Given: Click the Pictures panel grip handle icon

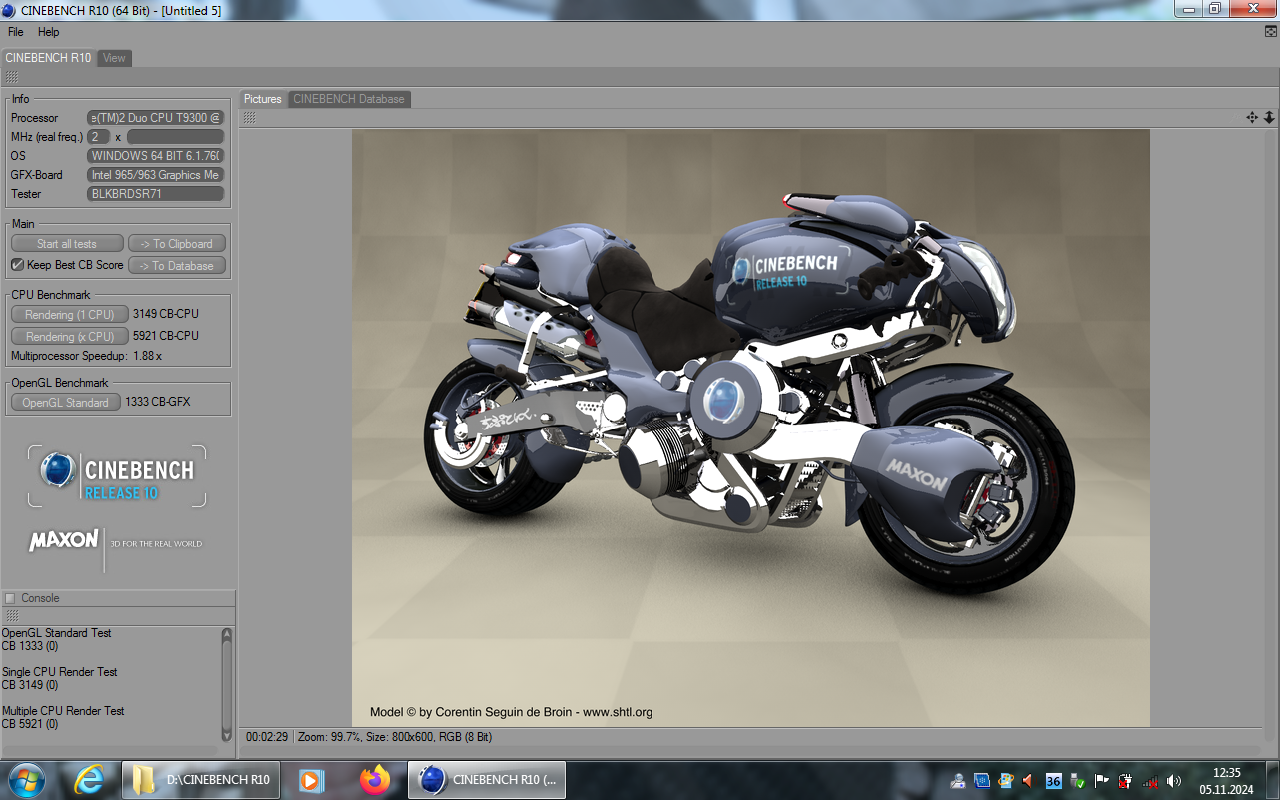Looking at the screenshot, I should tap(249, 118).
